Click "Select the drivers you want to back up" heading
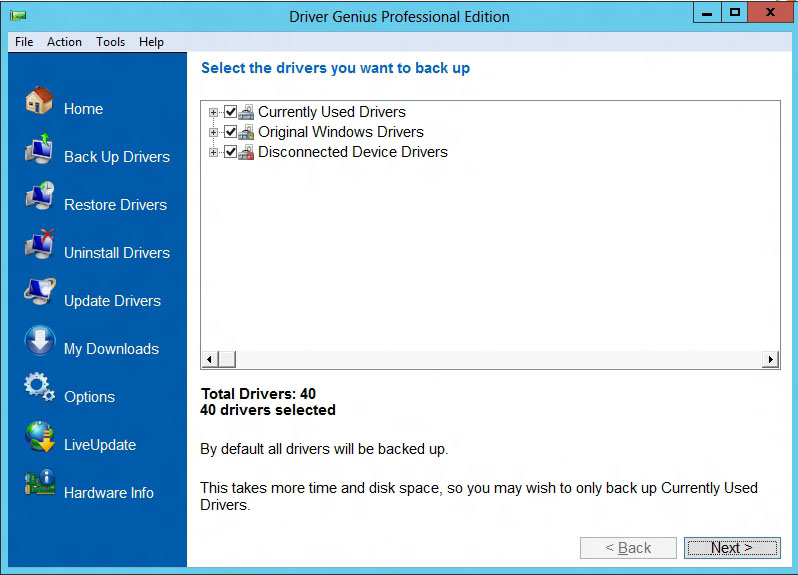 [335, 68]
